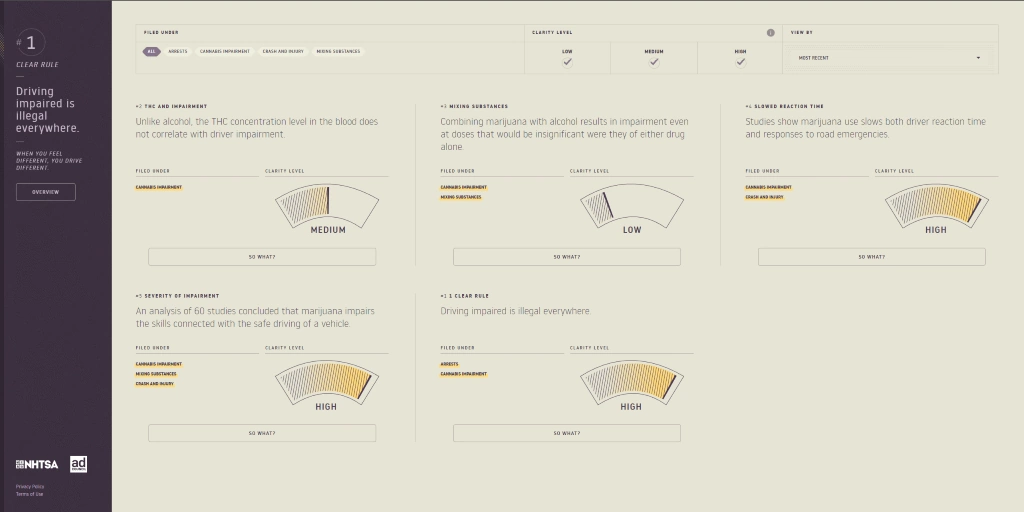1024x512 pixels.
Task: Select the Mixing Substances filter tag
Action: 338,51
